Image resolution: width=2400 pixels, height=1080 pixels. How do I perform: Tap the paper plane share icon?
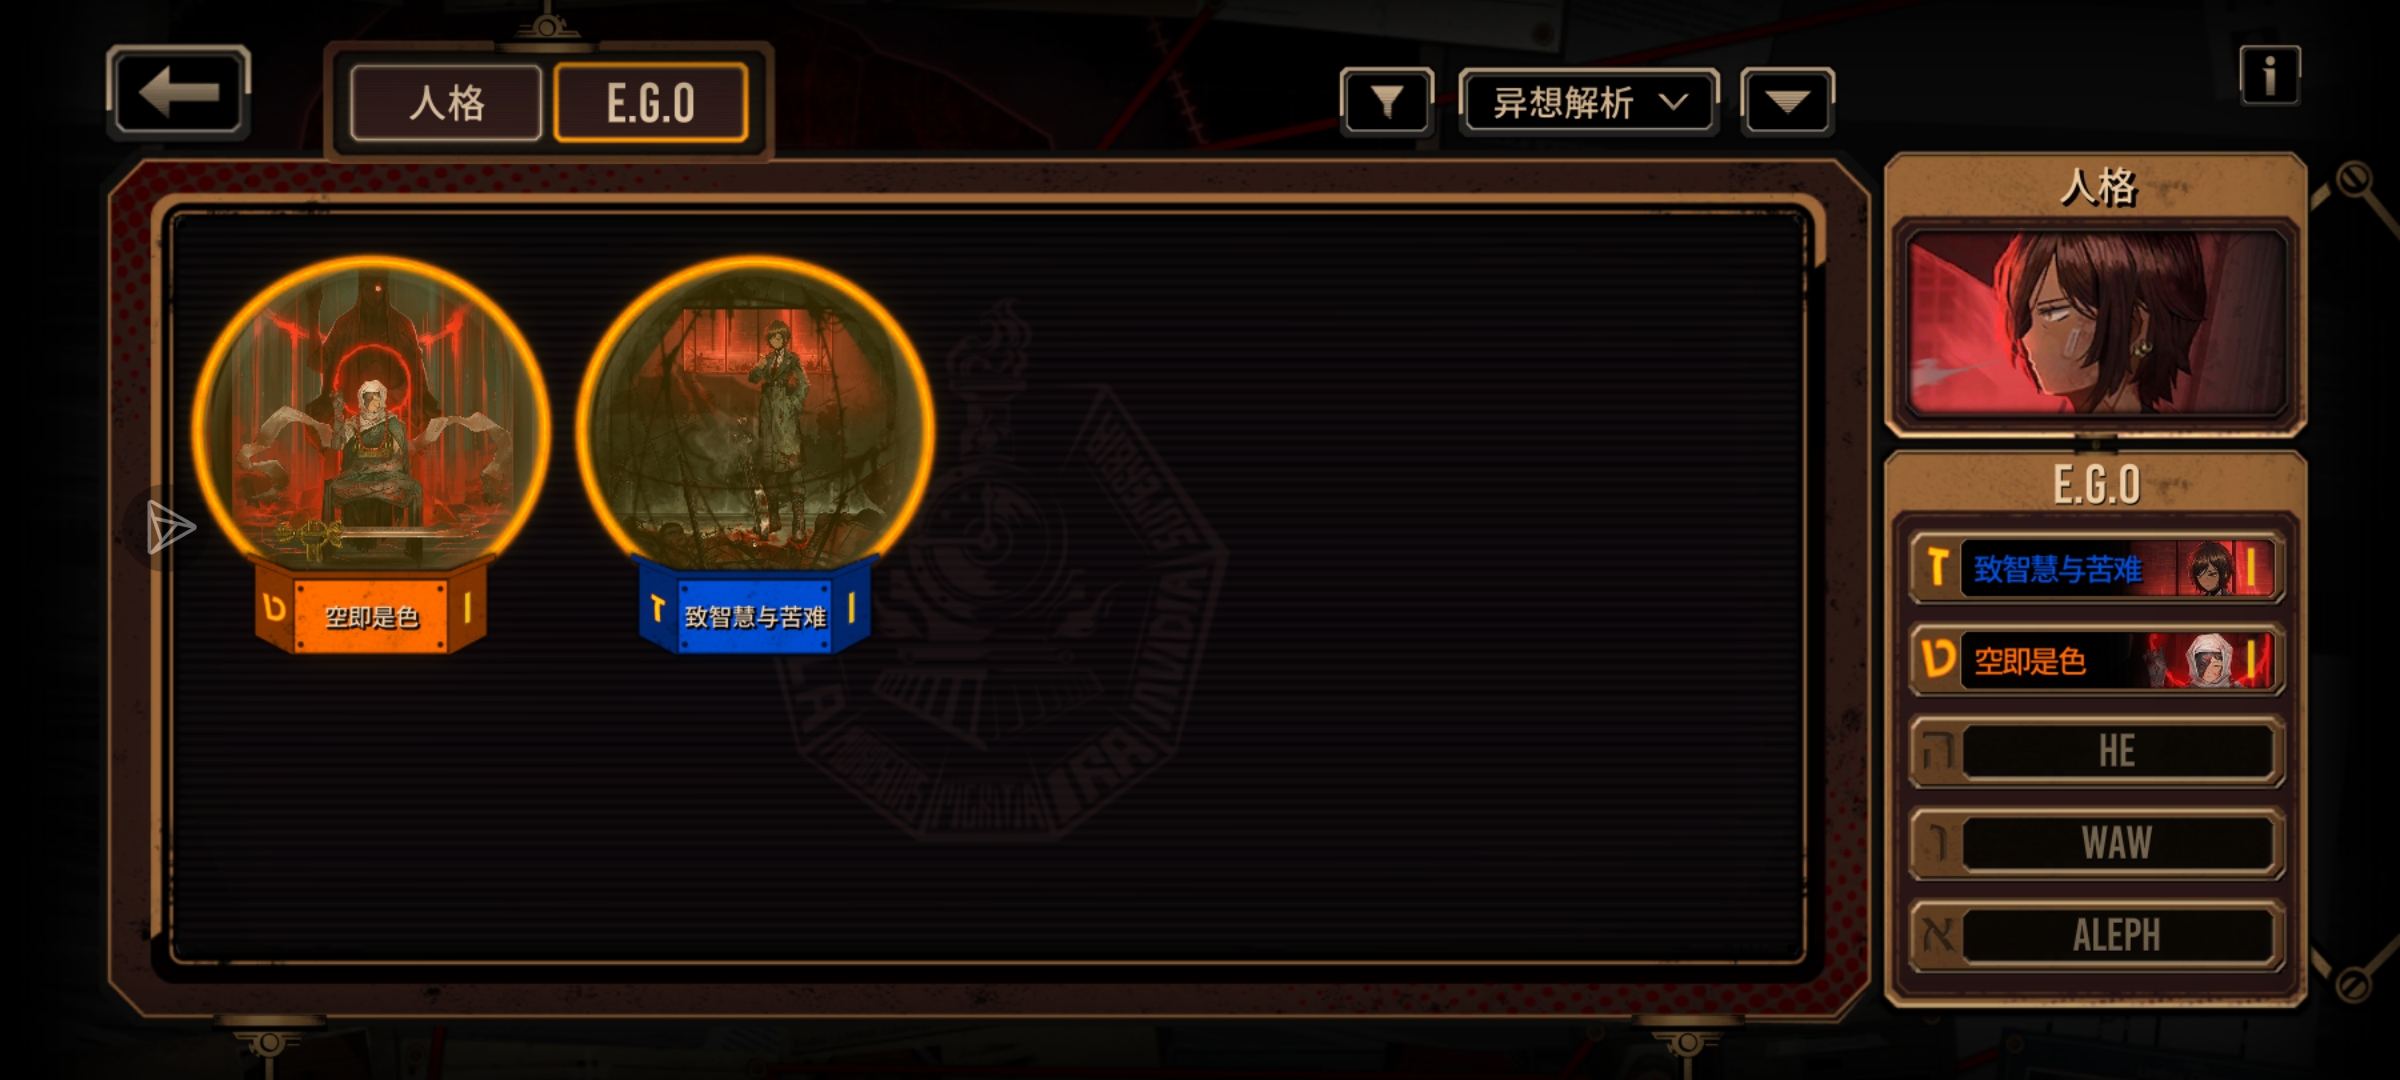pyautogui.click(x=170, y=527)
